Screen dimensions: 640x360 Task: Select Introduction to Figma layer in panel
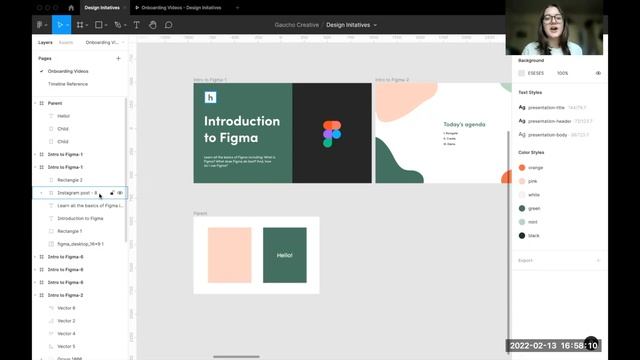pyautogui.click(x=80, y=218)
